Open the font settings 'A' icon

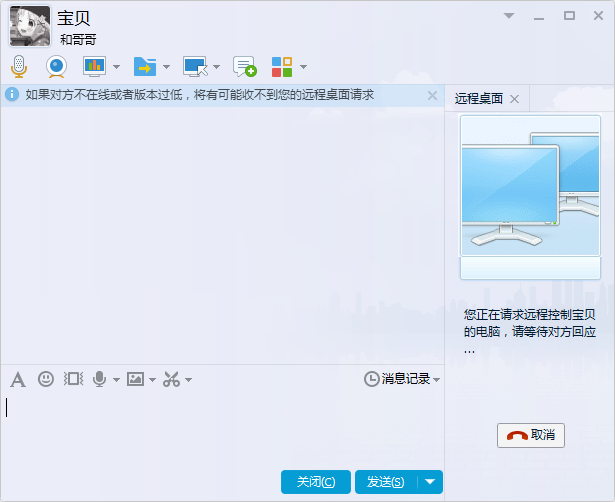(x=17, y=379)
